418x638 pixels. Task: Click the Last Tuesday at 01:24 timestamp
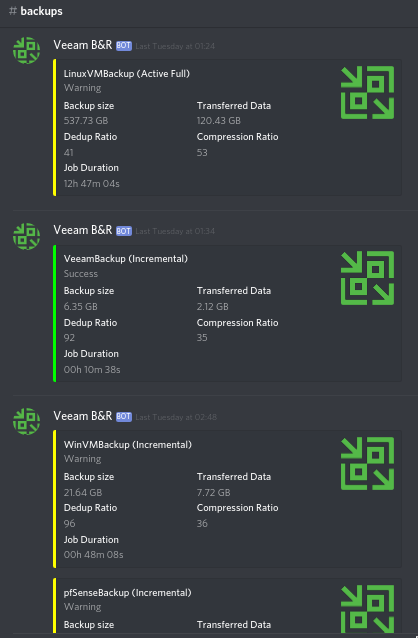175,46
